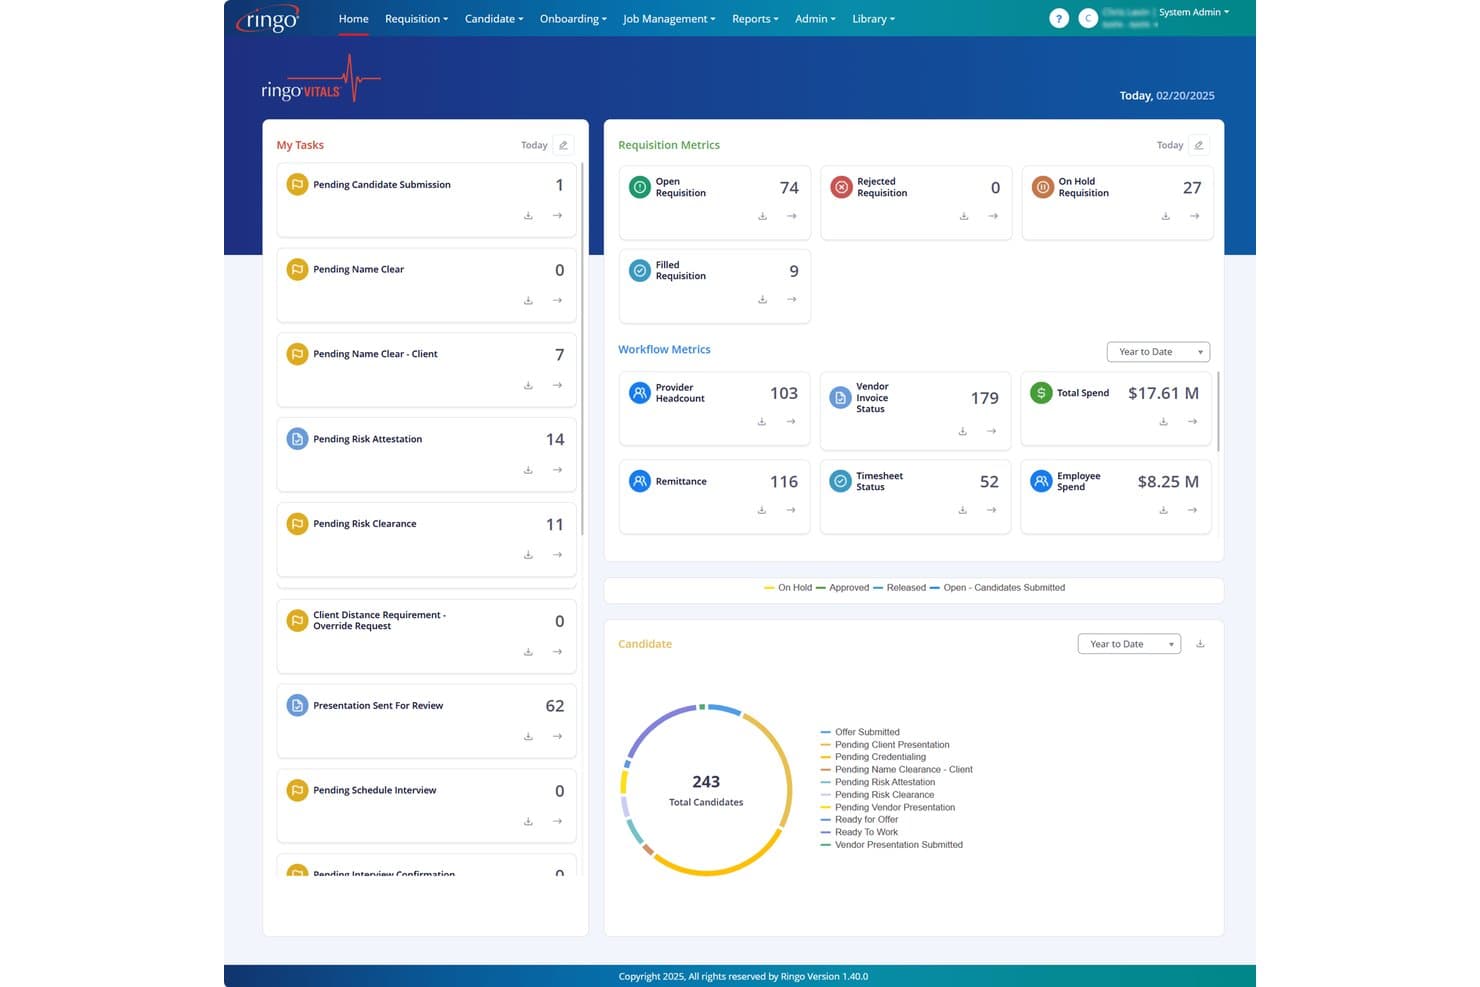Toggle Pending Credentialing legend entry

click(x=873, y=757)
